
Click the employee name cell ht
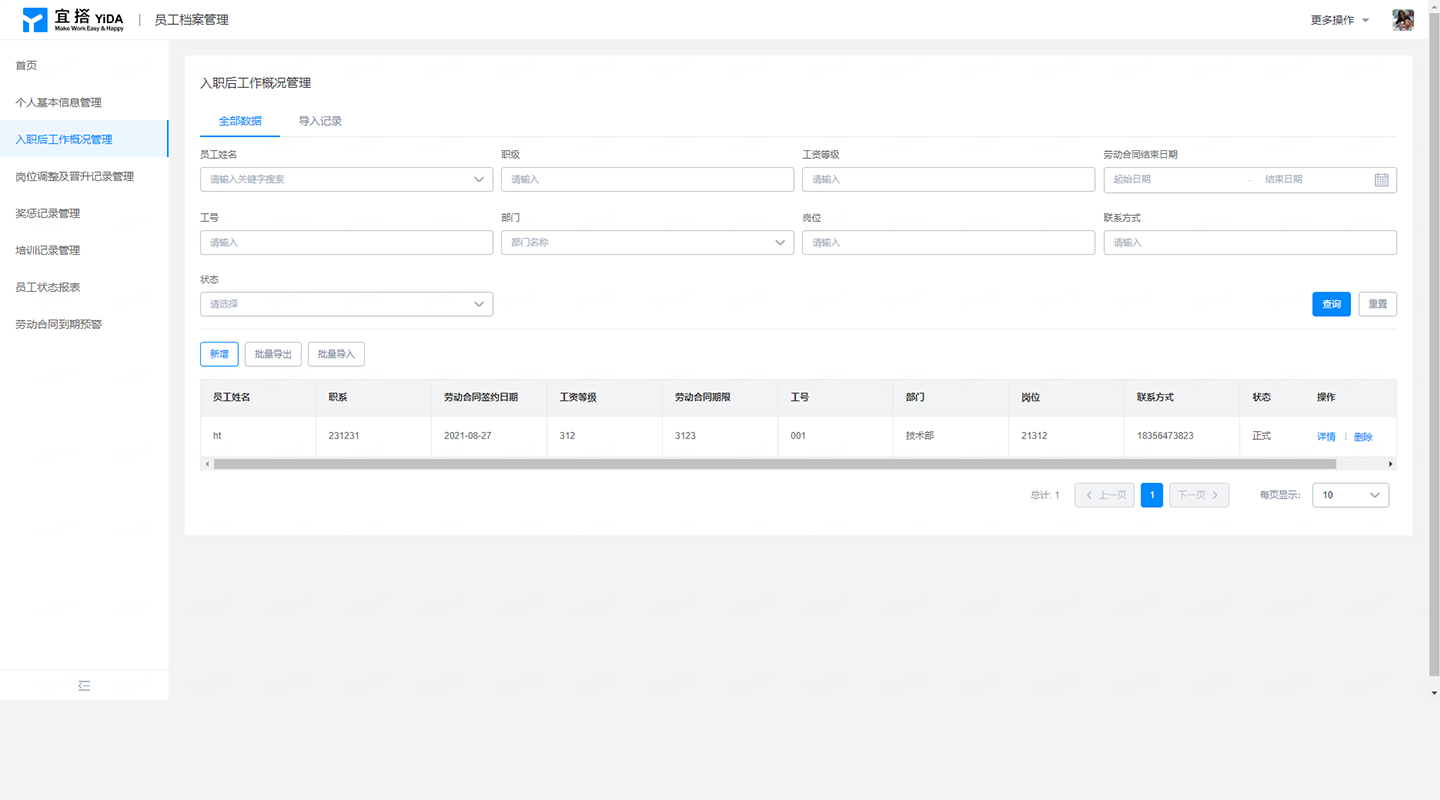tap(258, 436)
